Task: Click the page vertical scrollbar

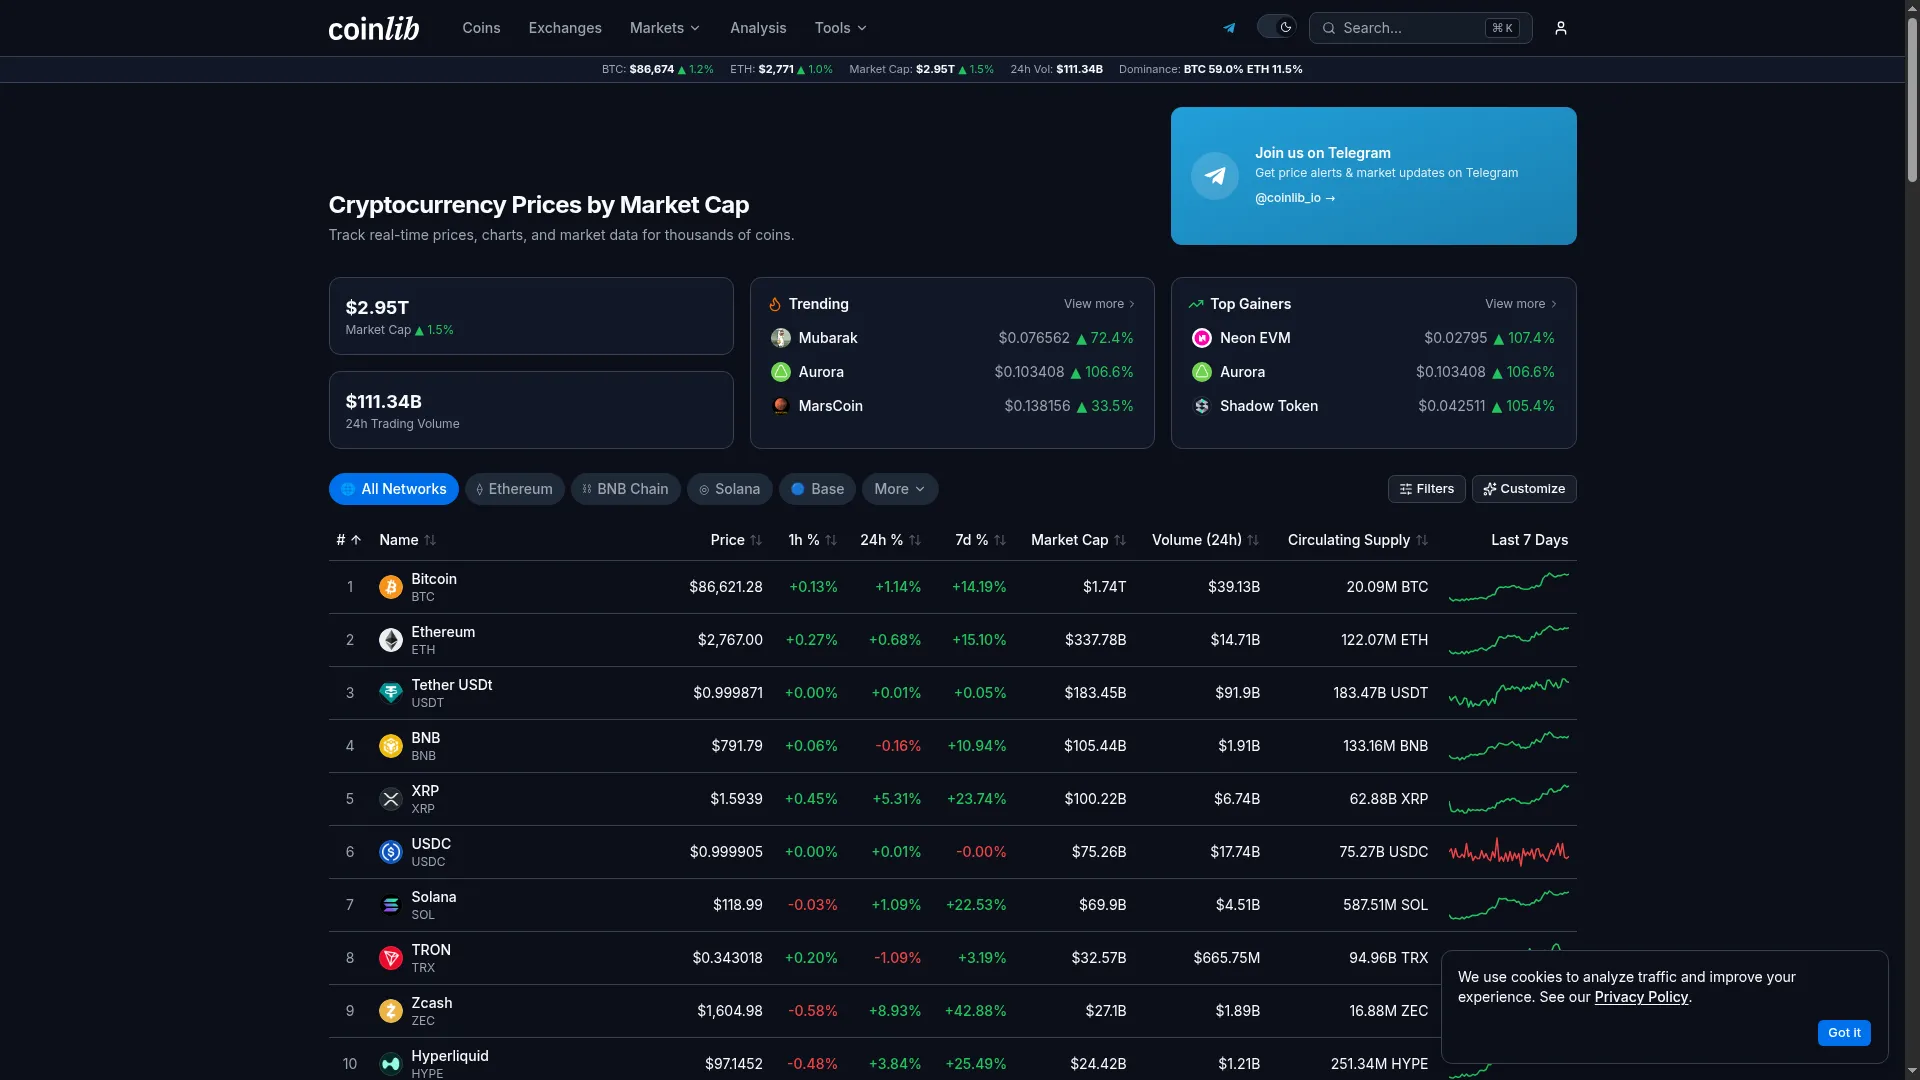Action: [1912, 100]
